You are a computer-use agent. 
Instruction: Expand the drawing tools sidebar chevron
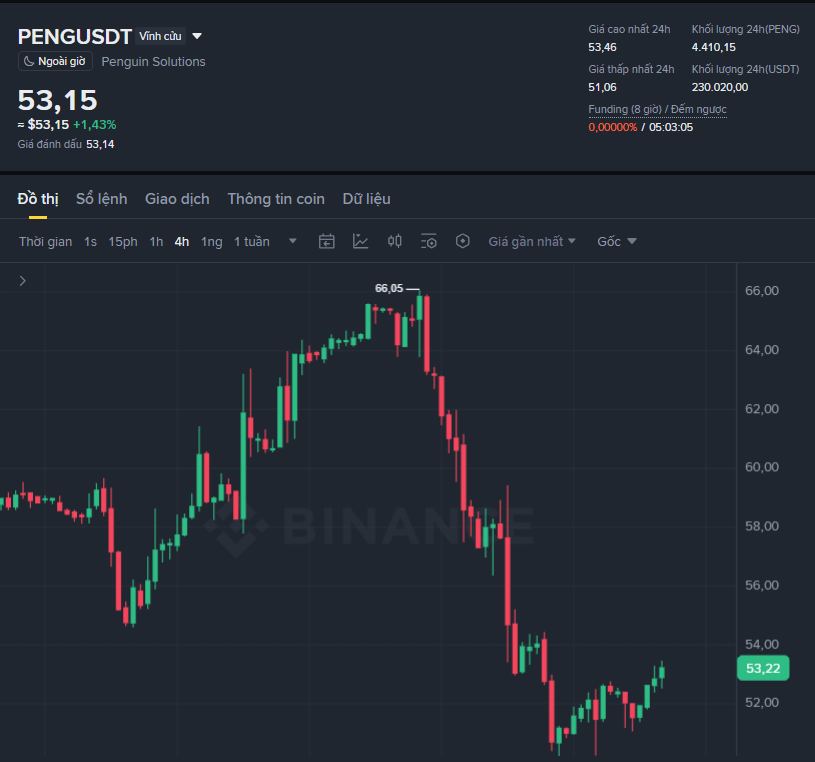[22, 281]
